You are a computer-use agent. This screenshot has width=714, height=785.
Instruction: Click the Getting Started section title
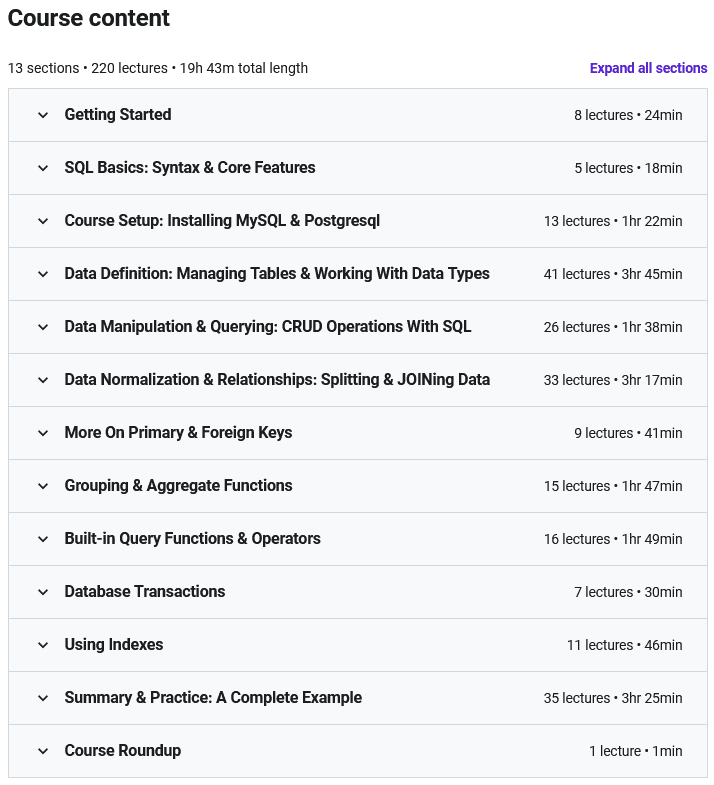tap(118, 115)
